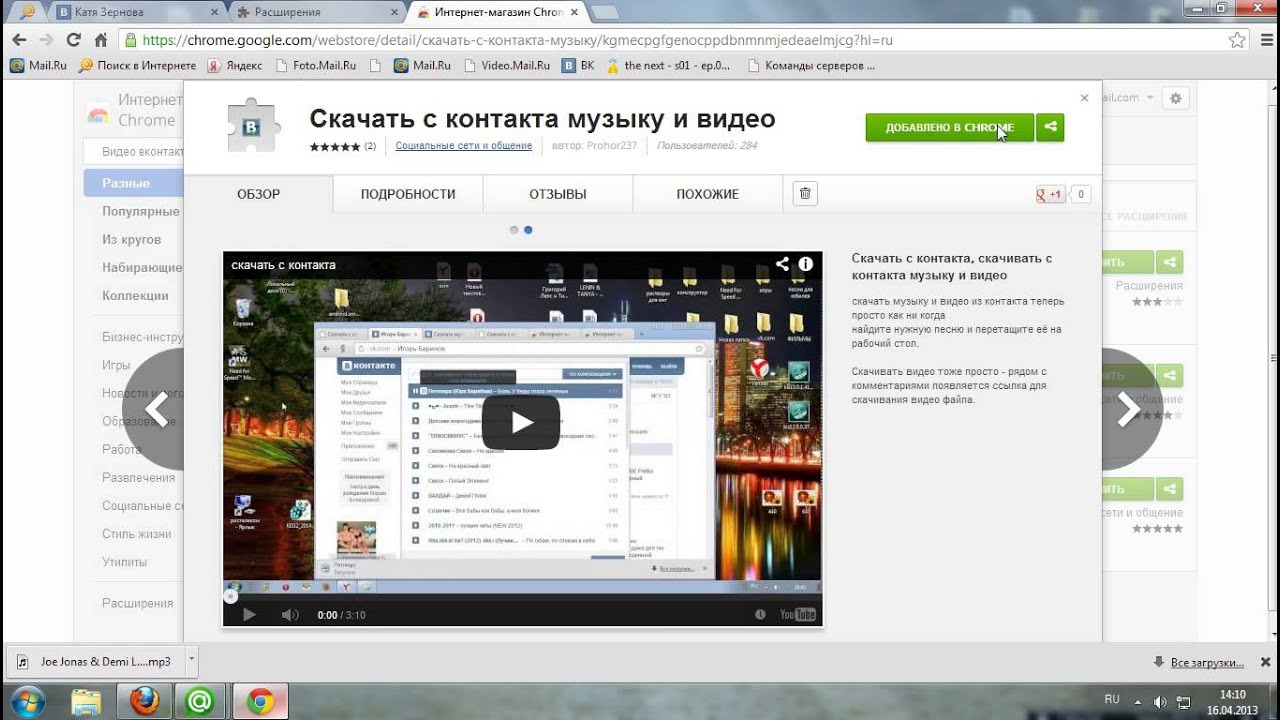Switch to the Расширения browser tab

click(x=315, y=12)
